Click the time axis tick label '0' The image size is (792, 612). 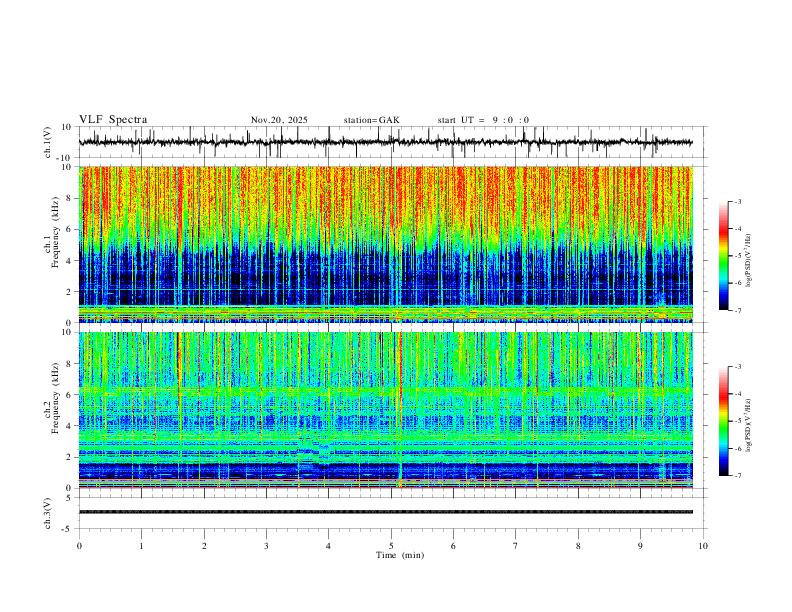coord(79,546)
